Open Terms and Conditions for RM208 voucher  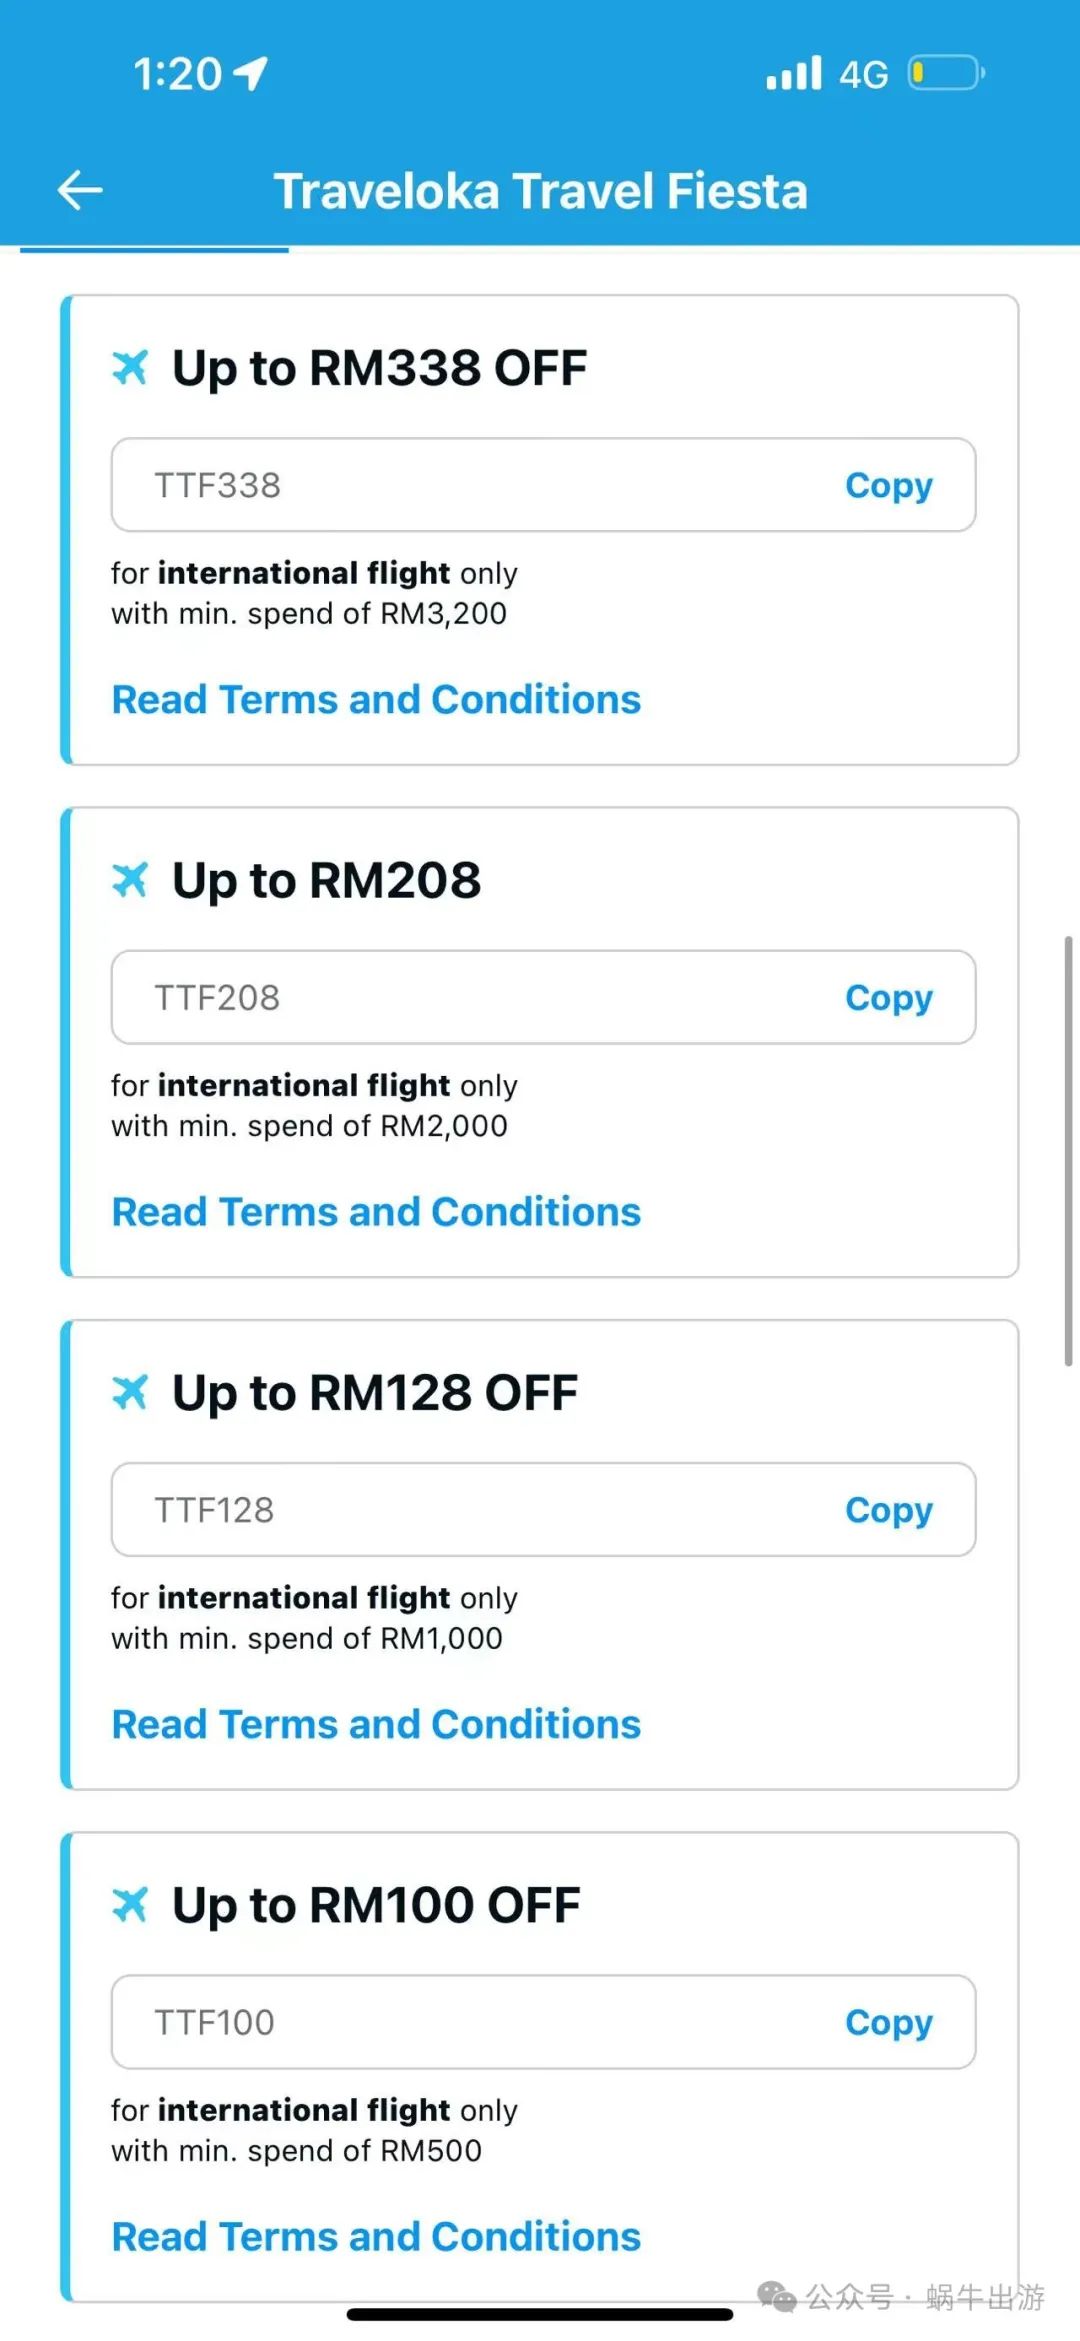tap(376, 1211)
